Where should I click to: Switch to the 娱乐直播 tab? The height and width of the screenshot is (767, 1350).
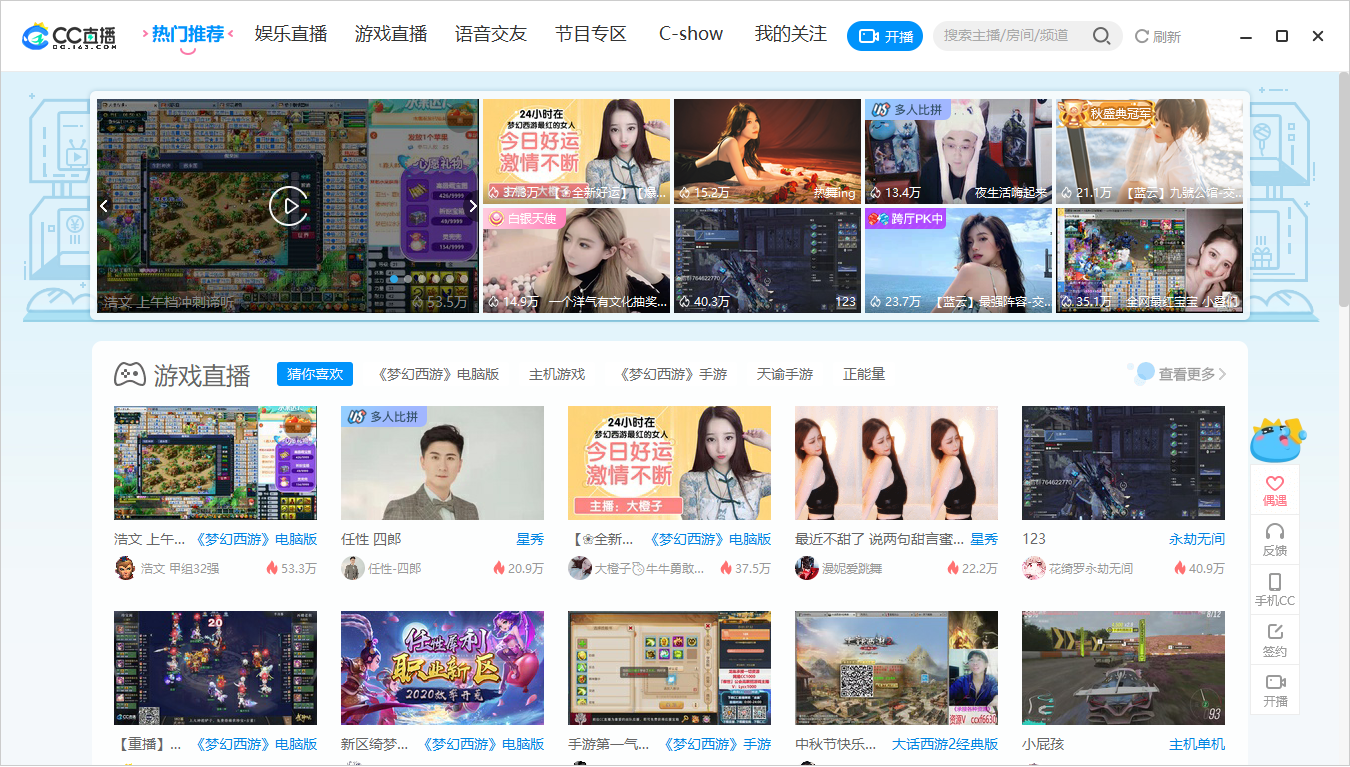290,33
